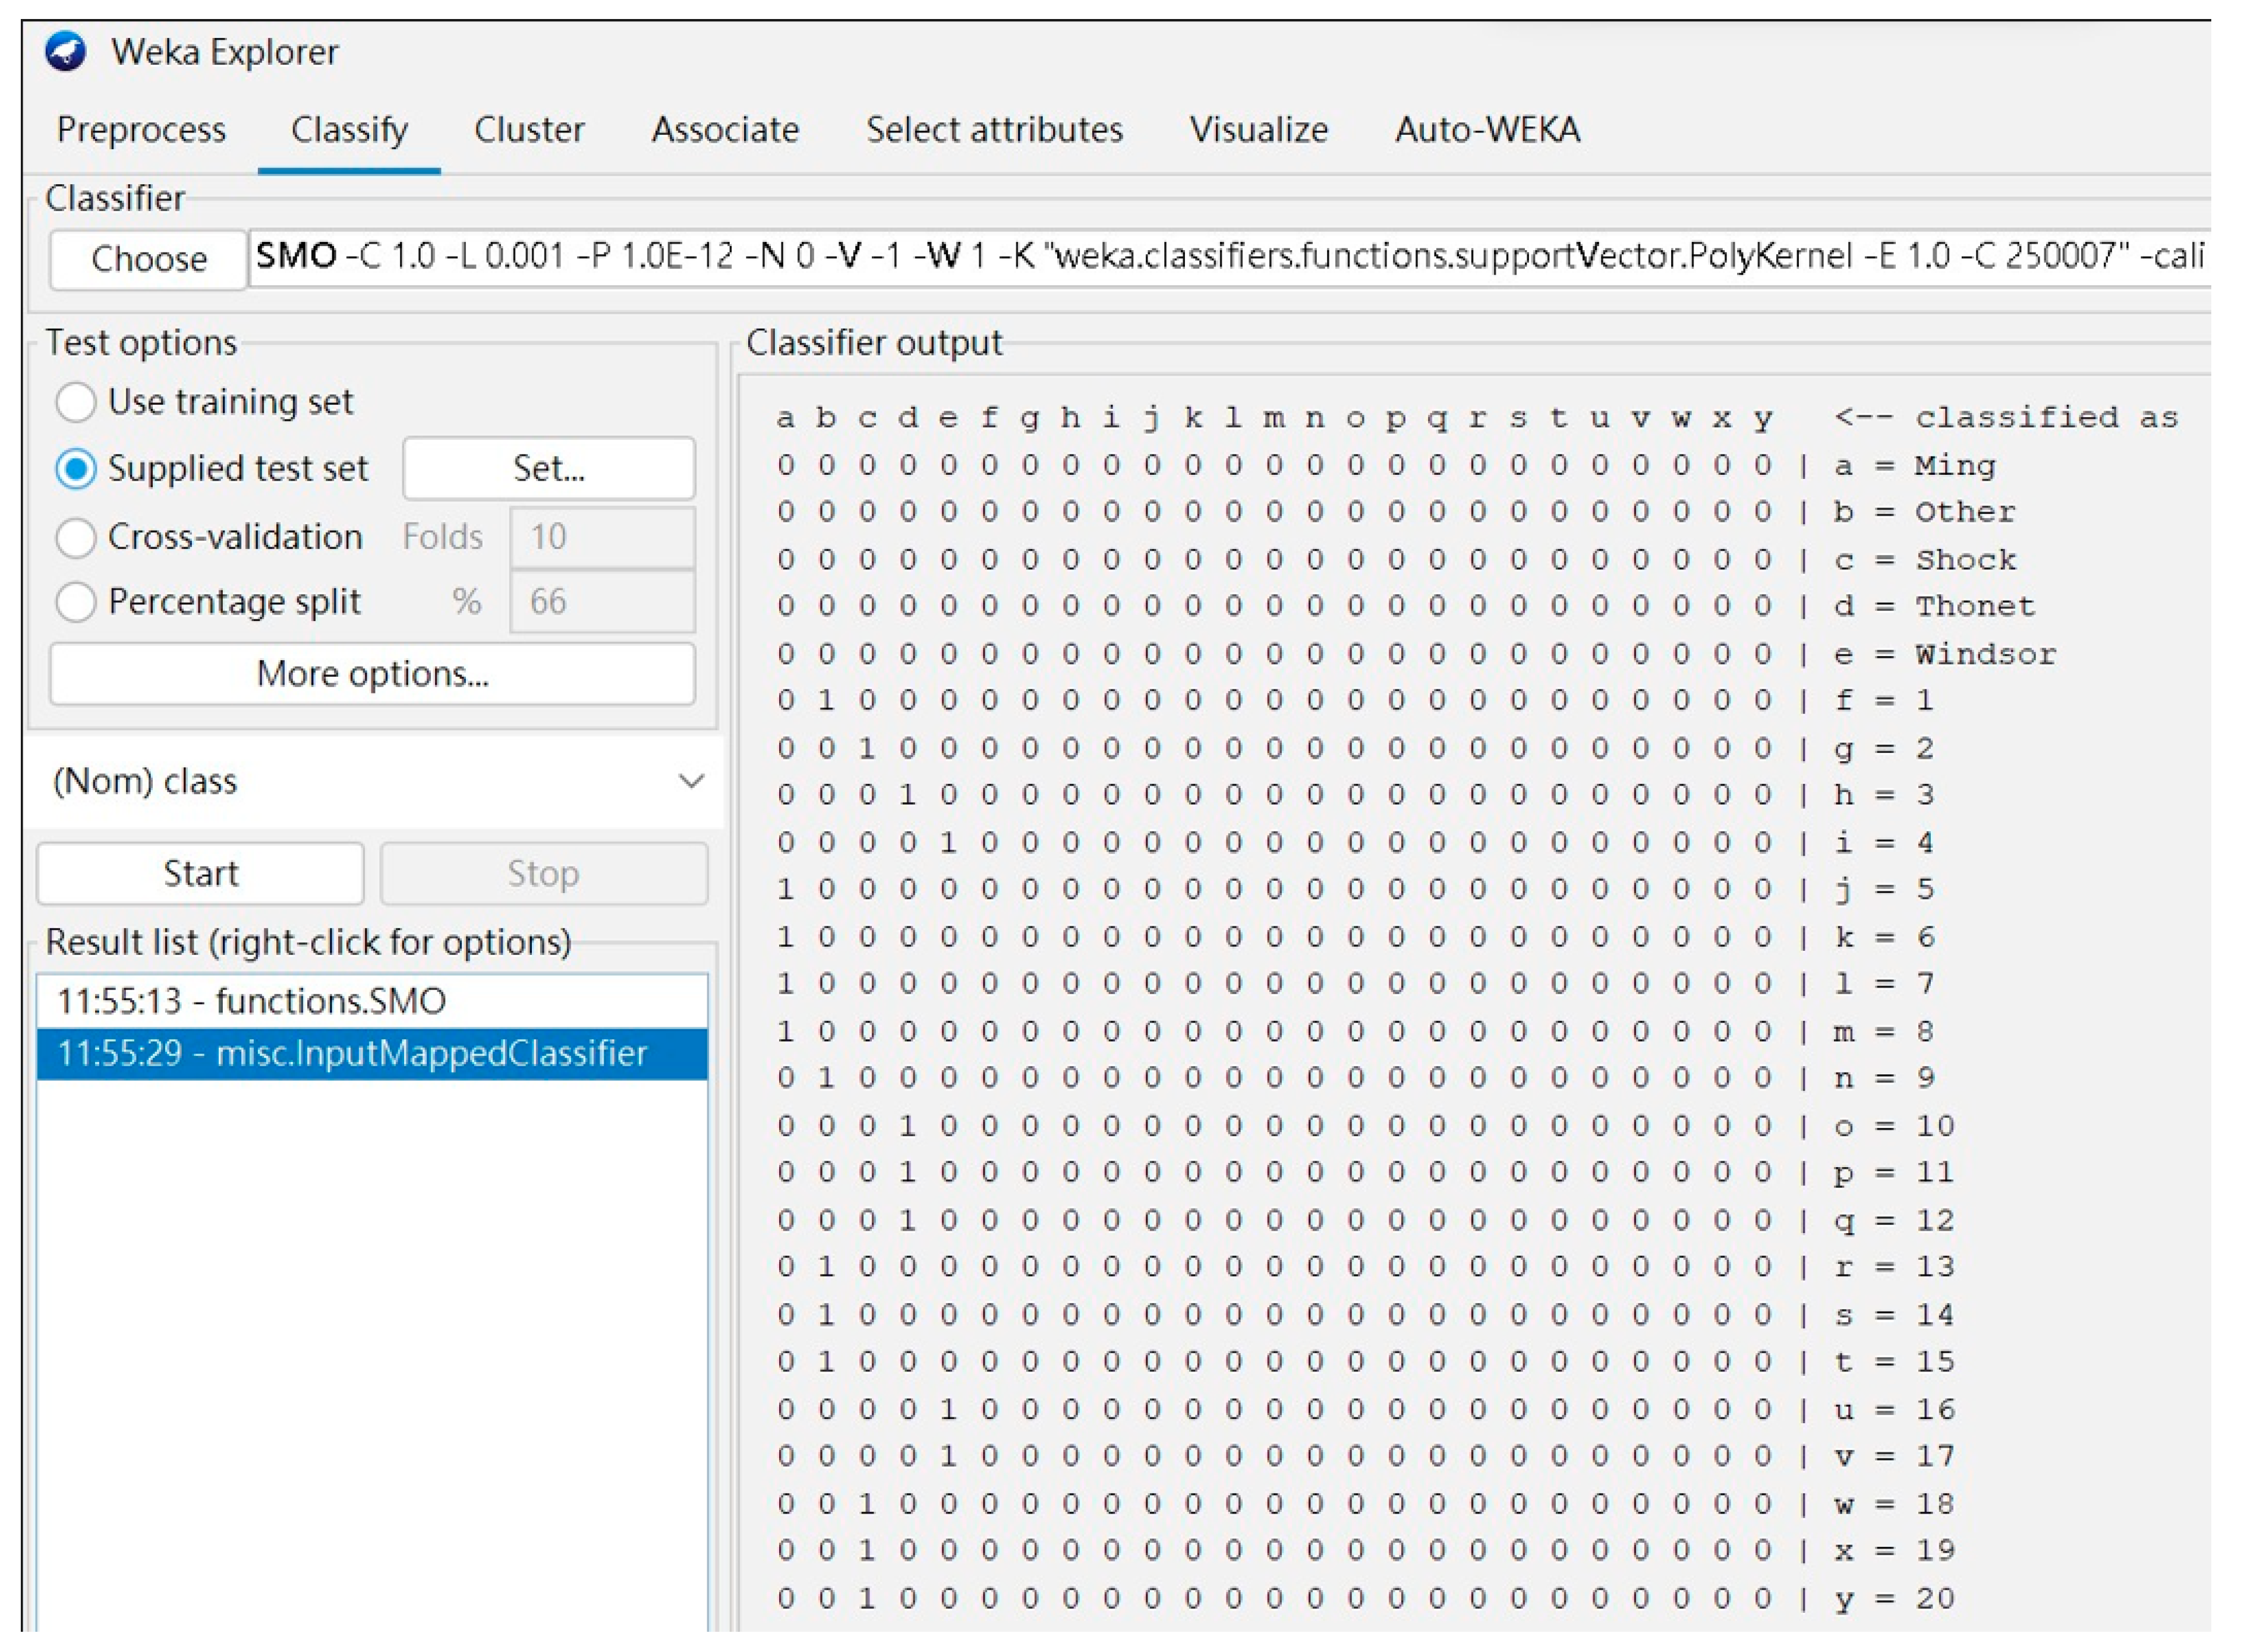Go to the Associate tab
2241x1652 pixels.
click(x=725, y=130)
